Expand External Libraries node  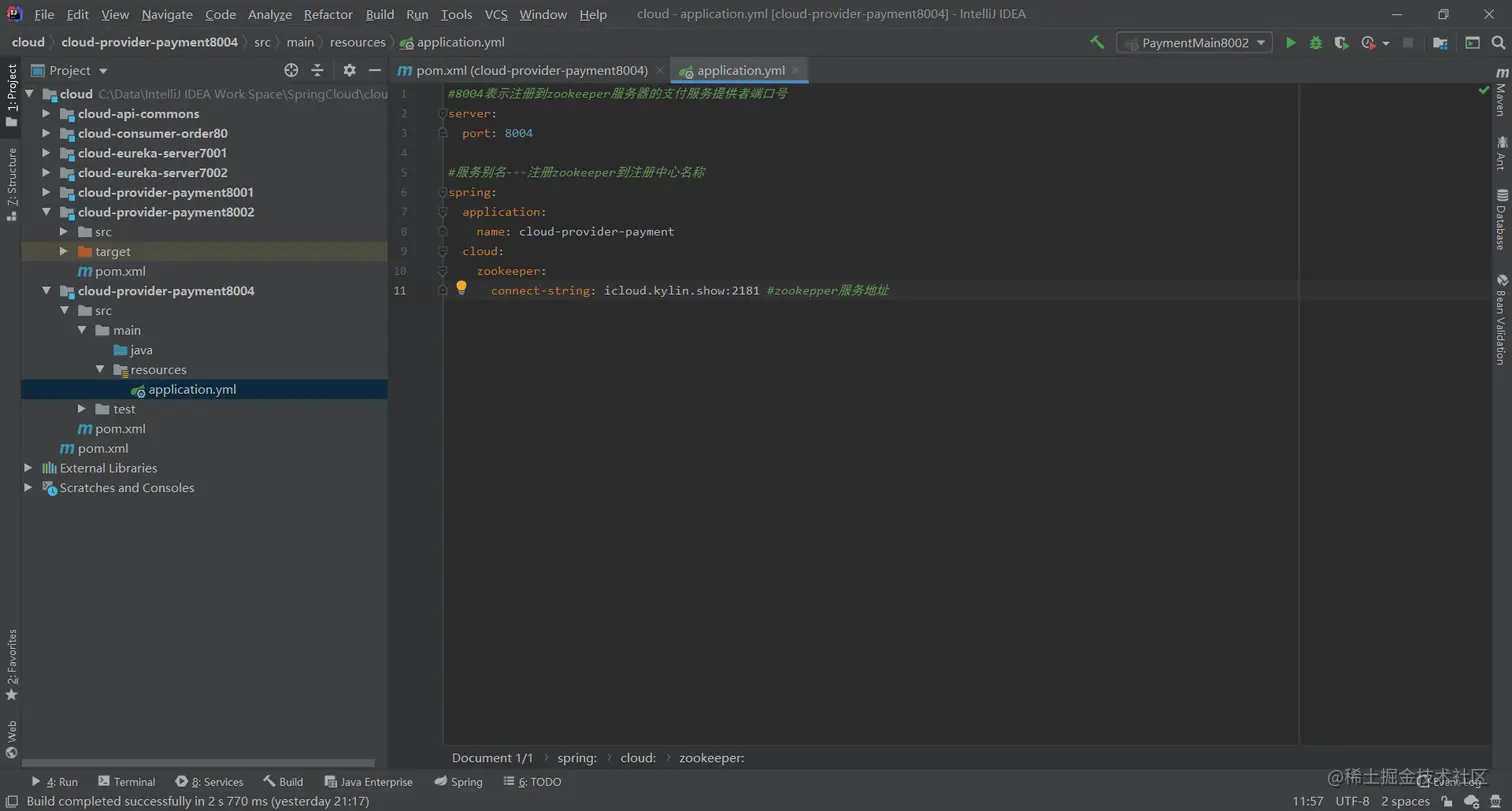click(x=28, y=468)
